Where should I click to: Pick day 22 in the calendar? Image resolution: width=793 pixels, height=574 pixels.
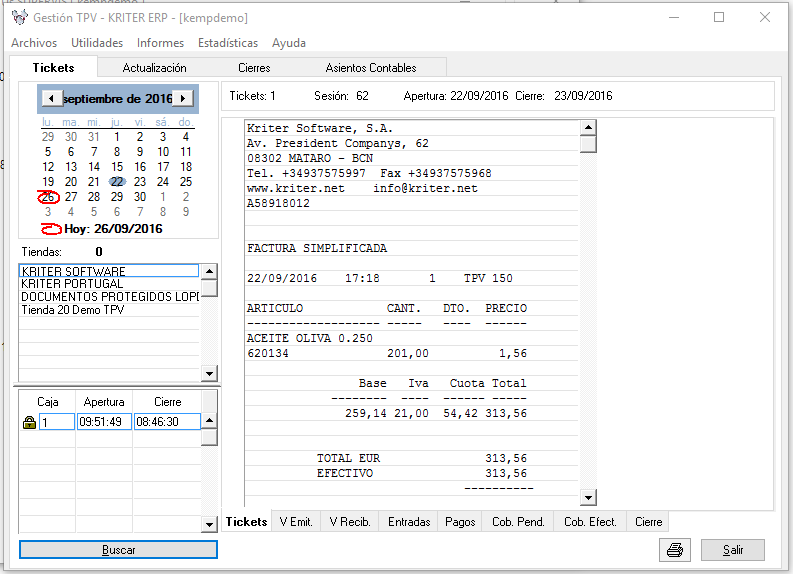[117, 182]
